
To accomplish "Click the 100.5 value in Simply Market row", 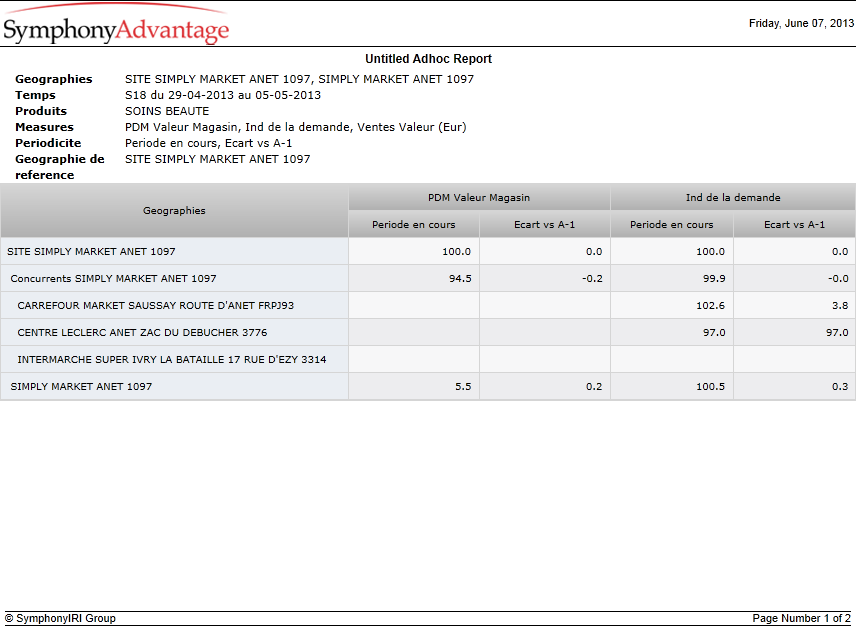I will (x=710, y=386).
